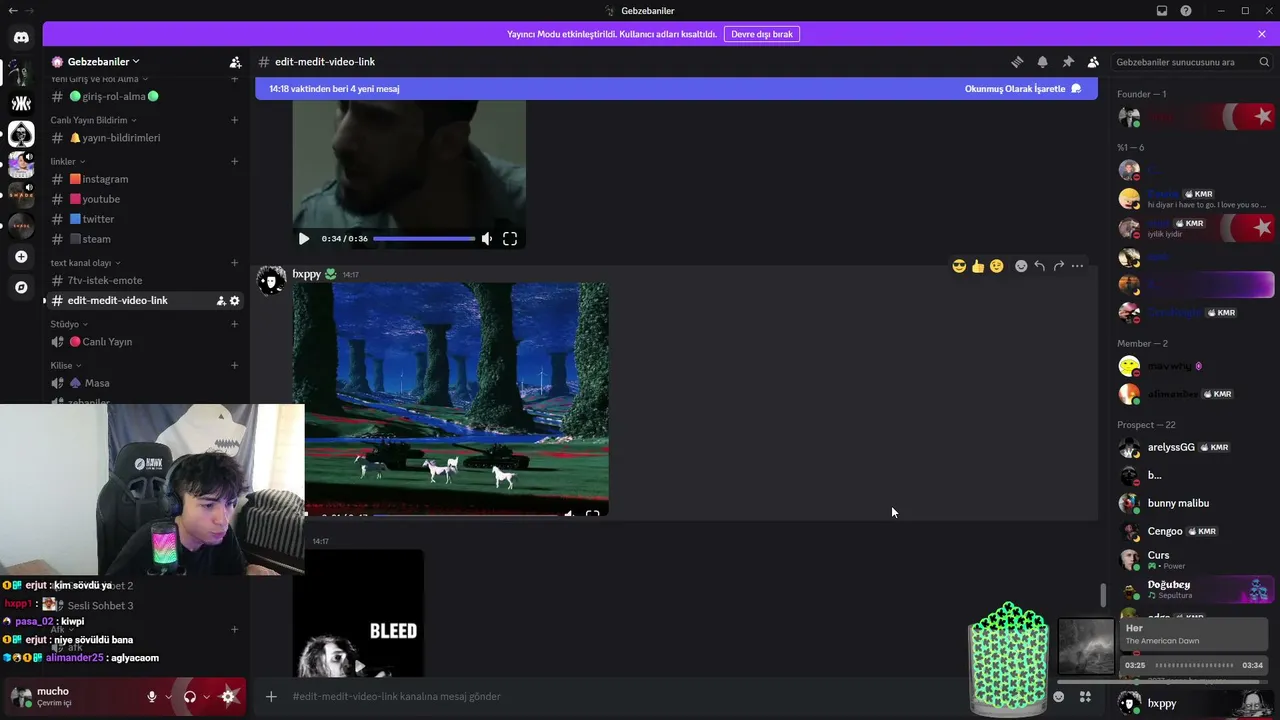Screen dimensions: 1280x720
Task: Invite members to edit-medit-video-link channel
Action: pyautogui.click(x=221, y=300)
